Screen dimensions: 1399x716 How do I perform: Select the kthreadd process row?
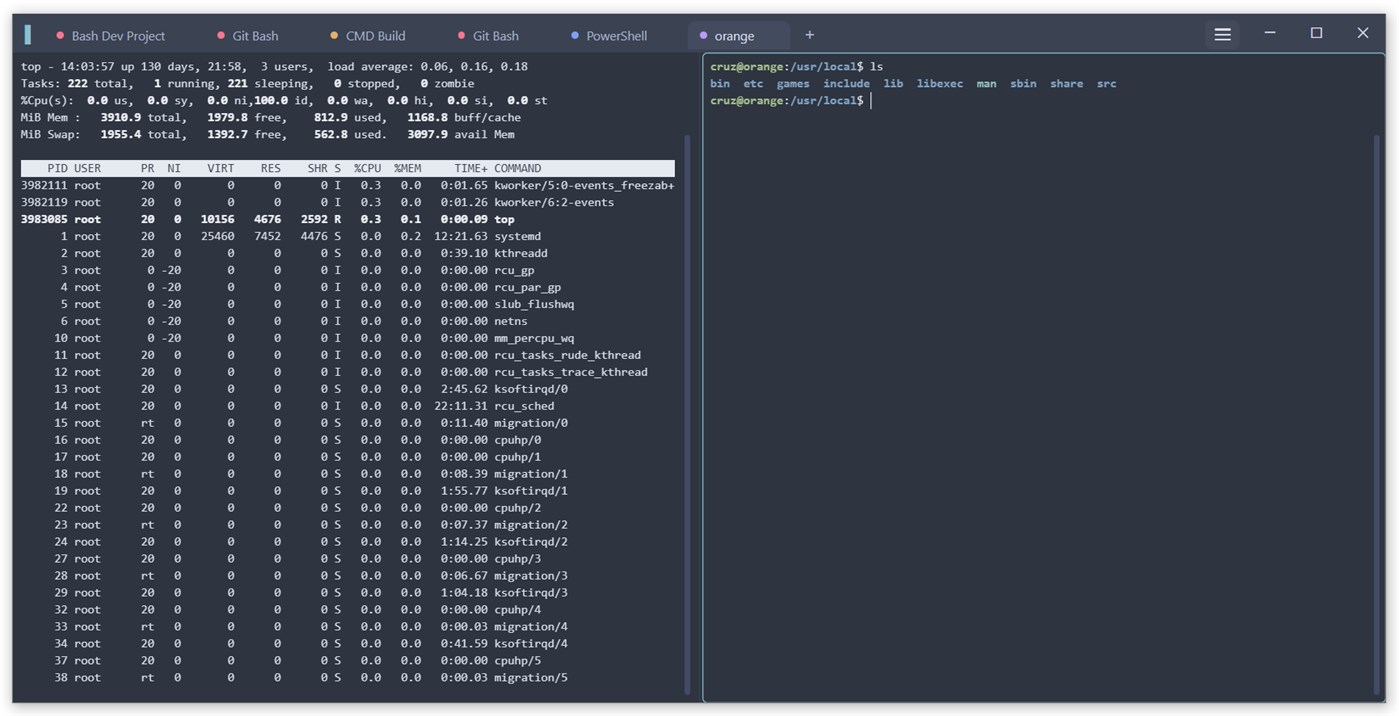pyautogui.click(x=347, y=254)
